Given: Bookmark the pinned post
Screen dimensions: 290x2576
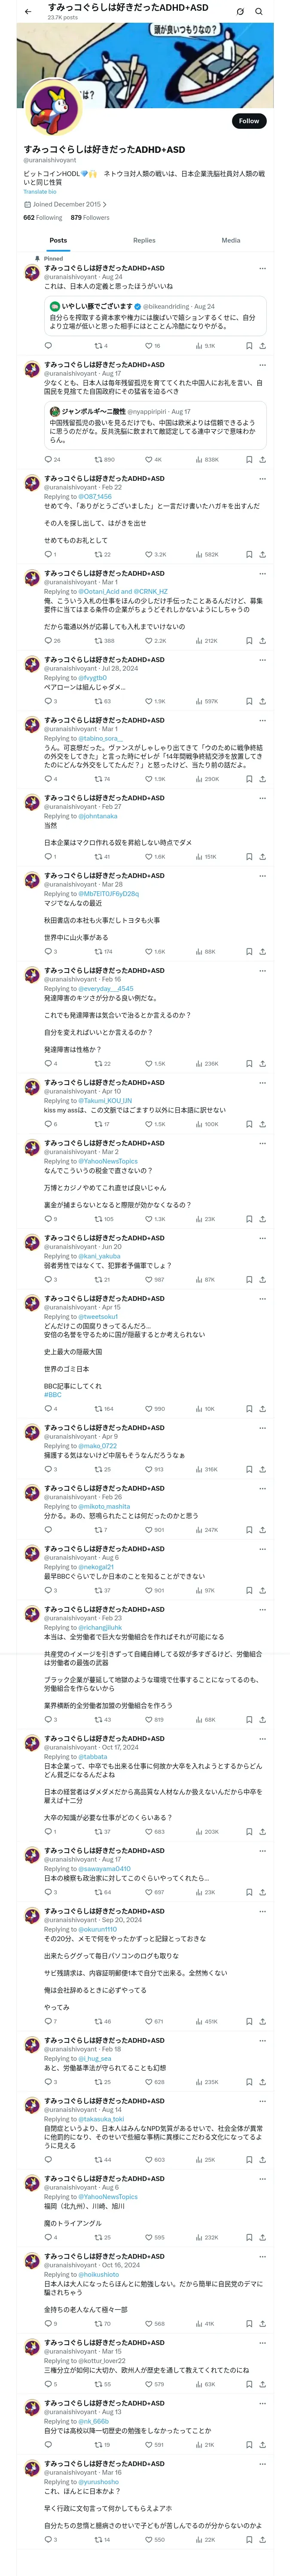Looking at the screenshot, I should pyautogui.click(x=249, y=346).
